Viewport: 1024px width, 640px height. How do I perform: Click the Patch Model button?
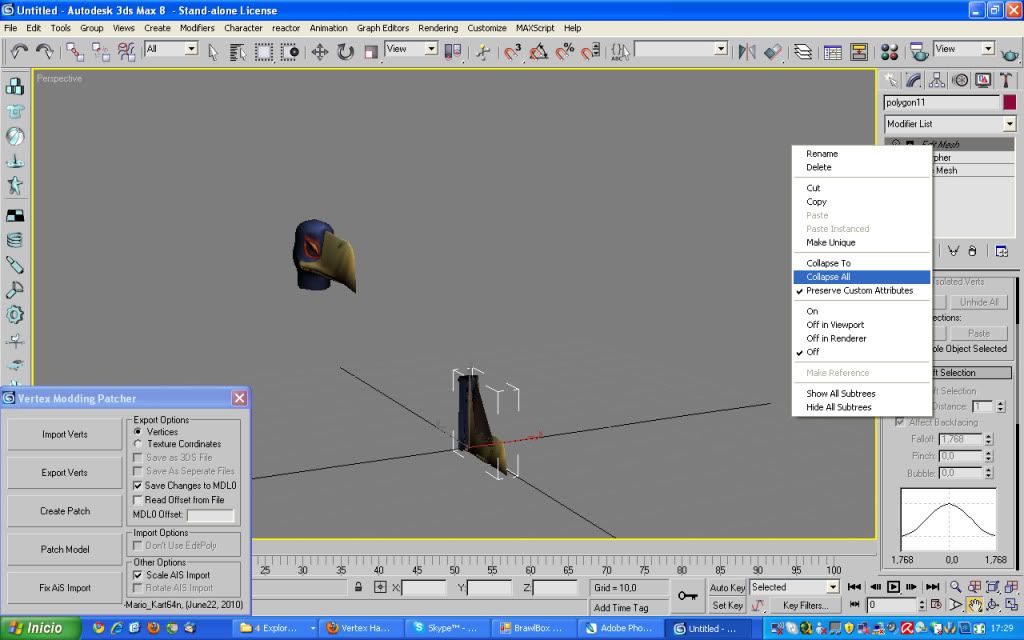(x=65, y=550)
